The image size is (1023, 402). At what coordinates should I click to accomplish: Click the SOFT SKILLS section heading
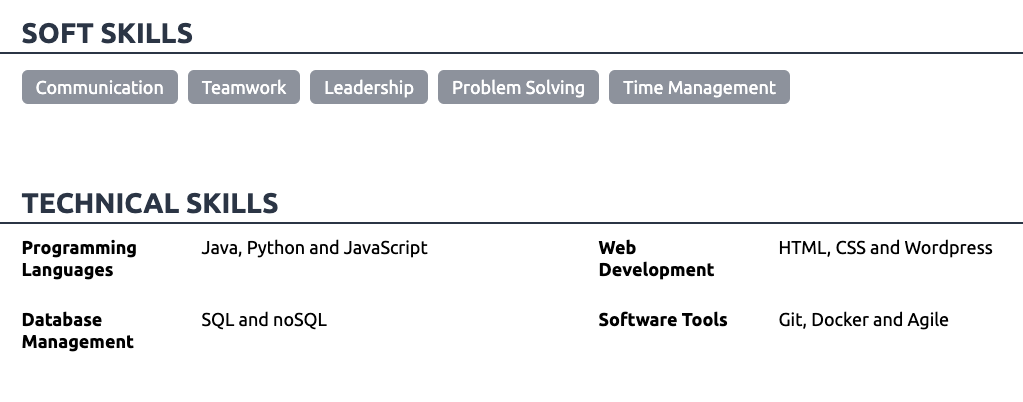[x=107, y=33]
